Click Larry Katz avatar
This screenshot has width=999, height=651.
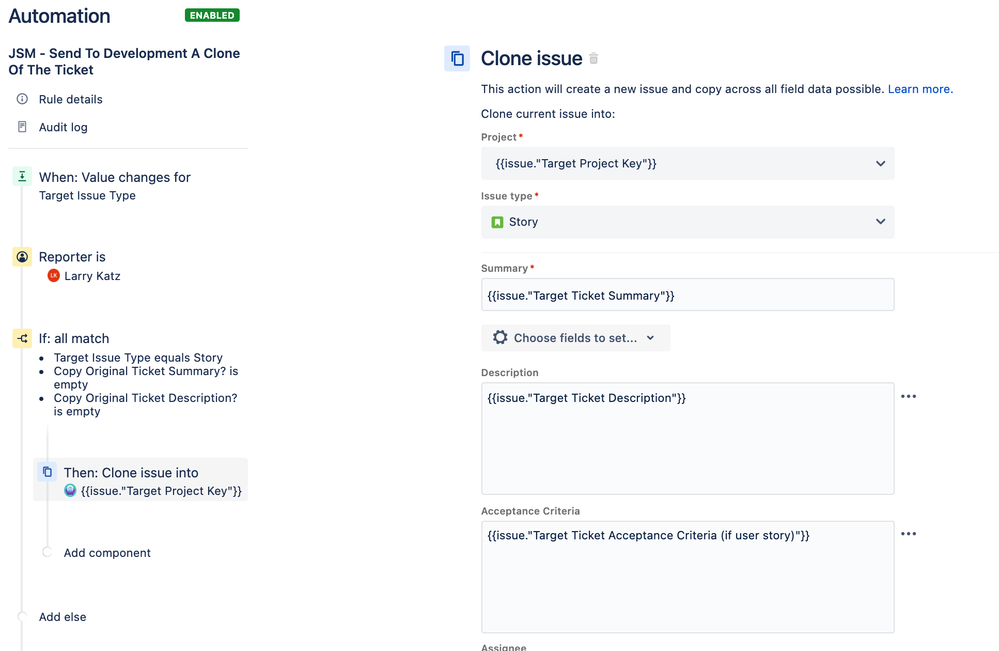coord(54,276)
